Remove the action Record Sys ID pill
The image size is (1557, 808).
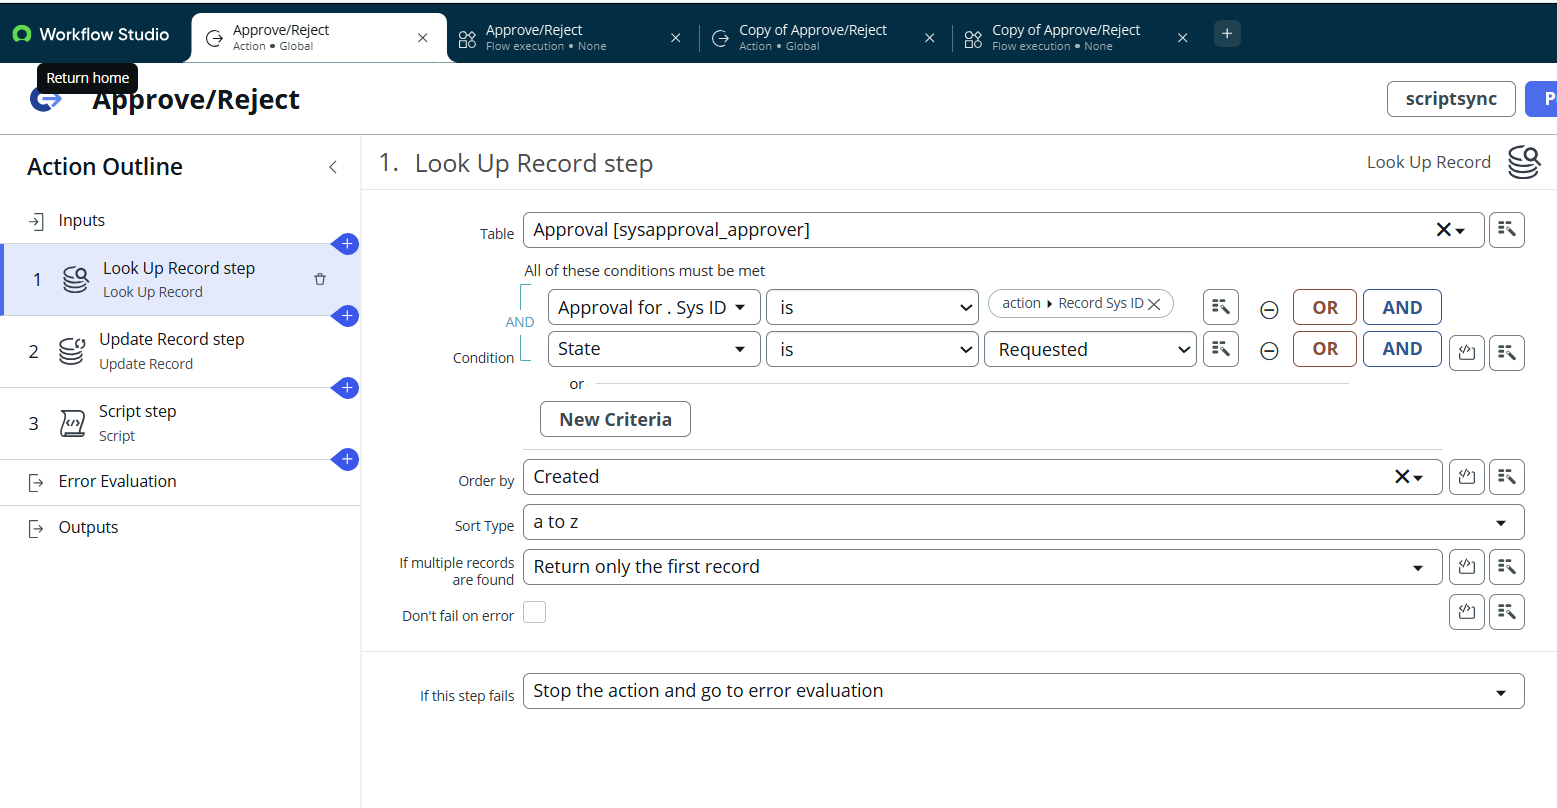[x=1154, y=304]
